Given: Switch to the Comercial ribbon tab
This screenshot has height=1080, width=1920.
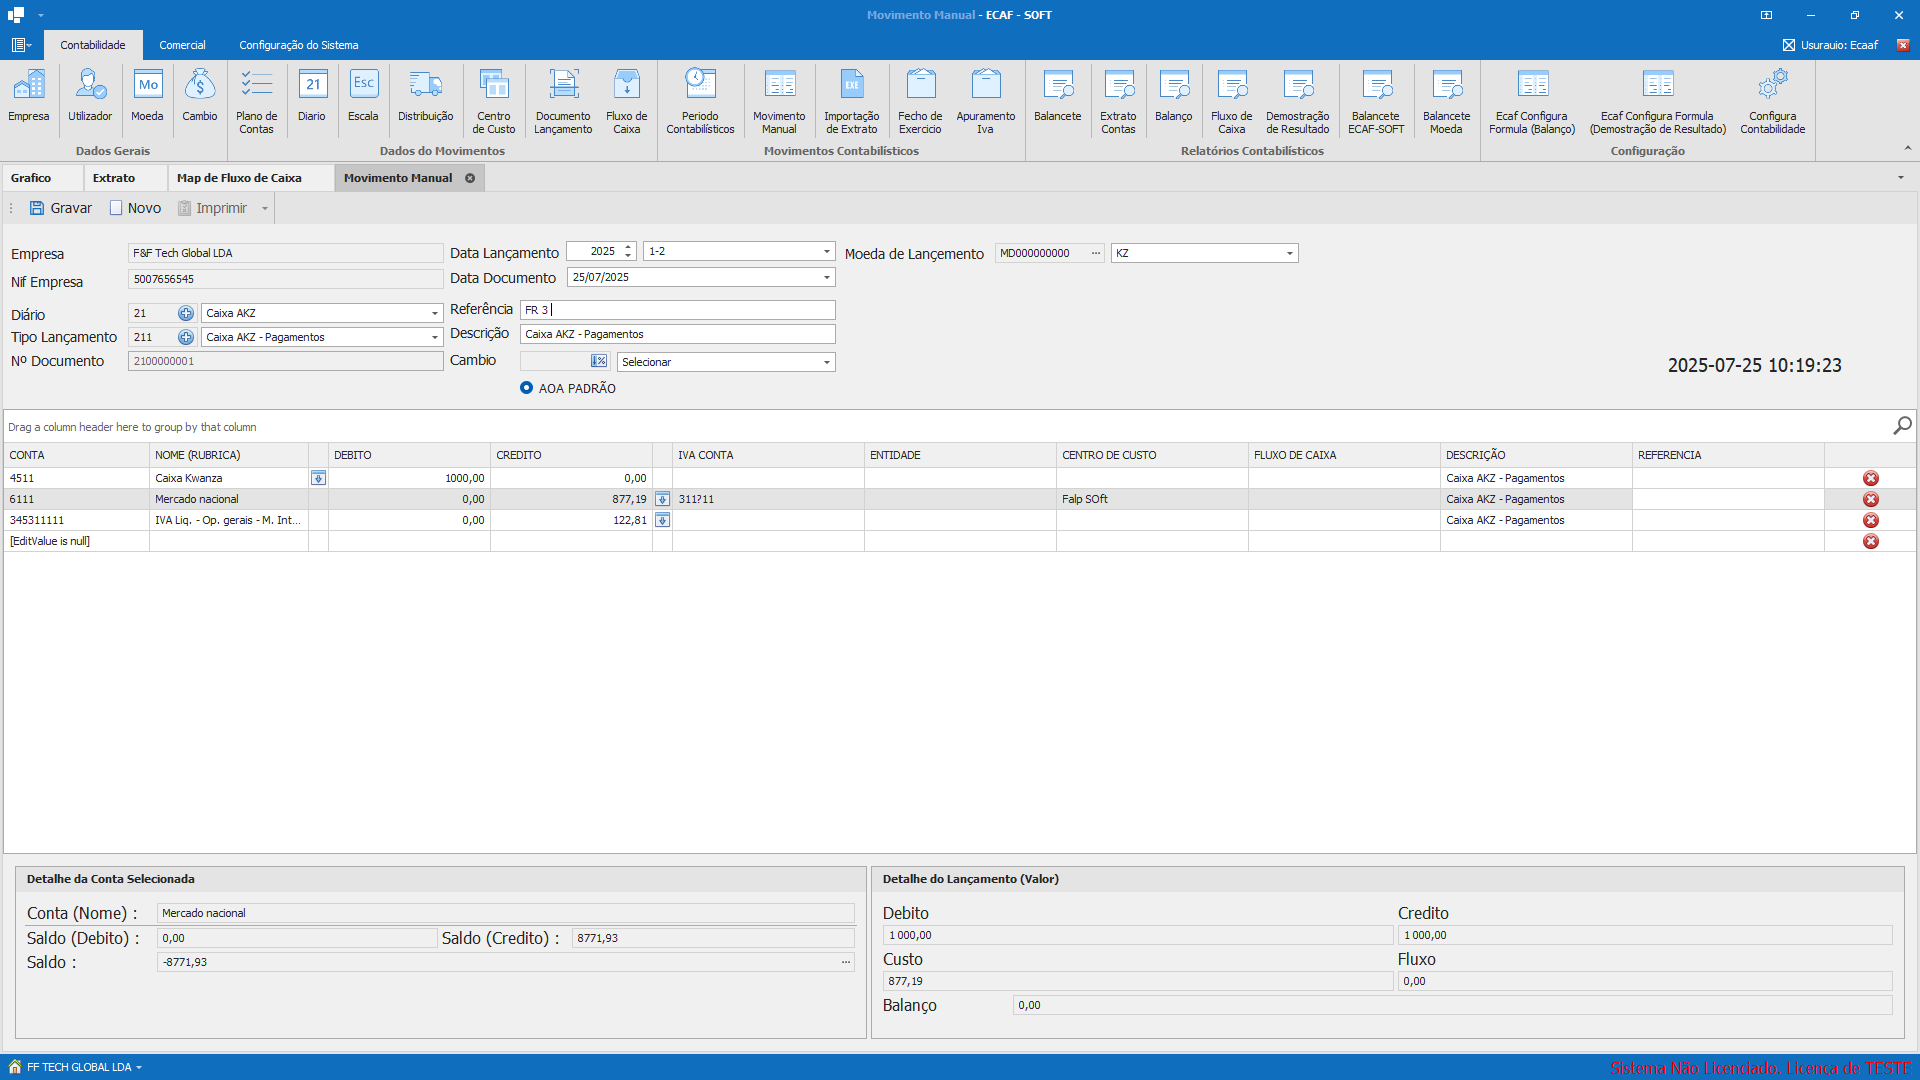Looking at the screenshot, I should 182,45.
